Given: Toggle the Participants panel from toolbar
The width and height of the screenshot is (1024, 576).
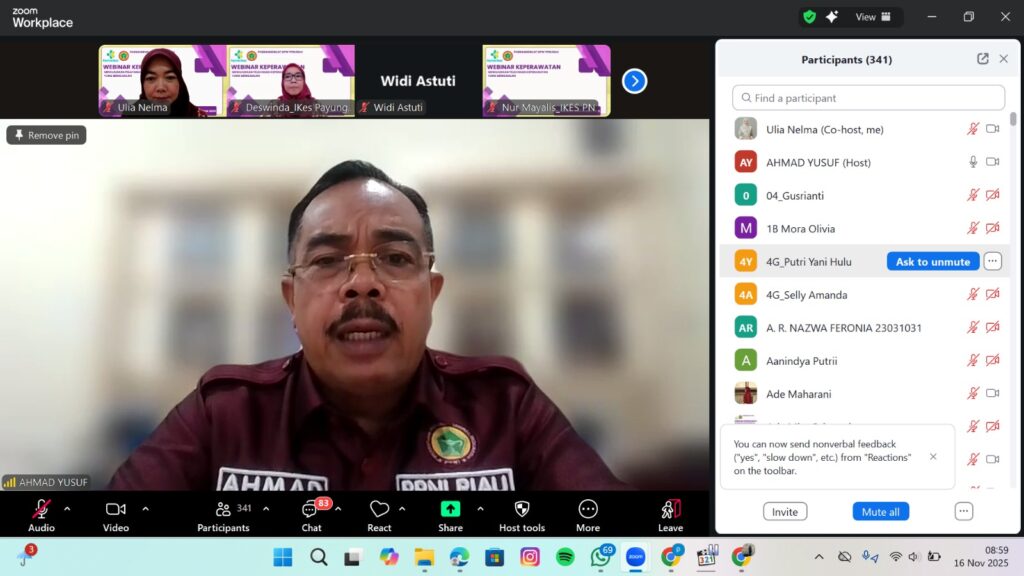Looking at the screenshot, I should coord(223,509).
